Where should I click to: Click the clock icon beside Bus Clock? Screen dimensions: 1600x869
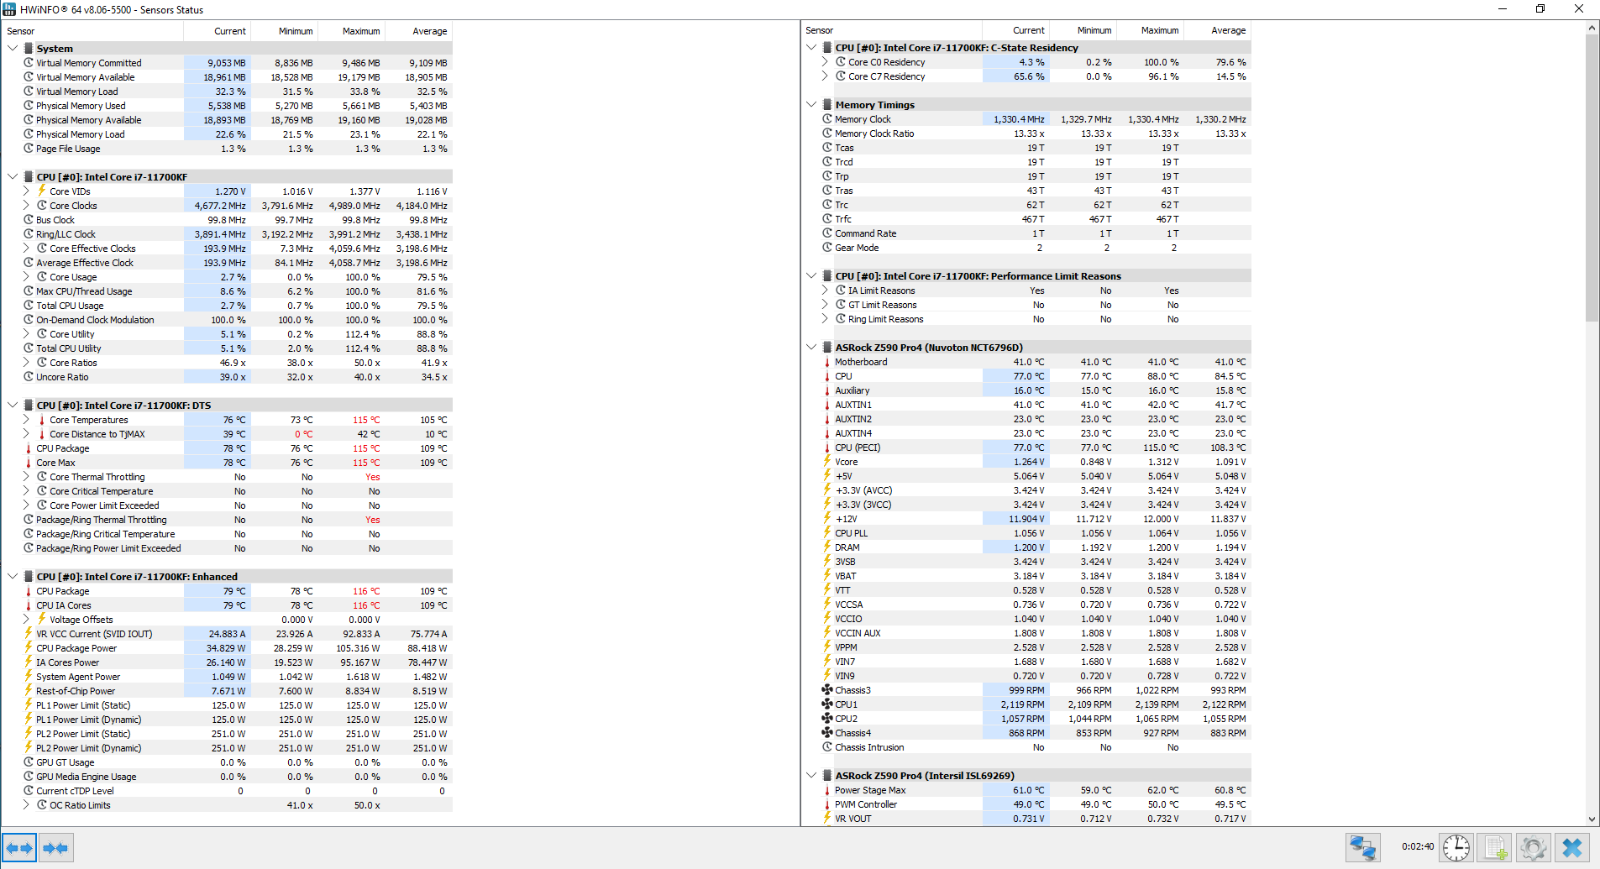29,220
